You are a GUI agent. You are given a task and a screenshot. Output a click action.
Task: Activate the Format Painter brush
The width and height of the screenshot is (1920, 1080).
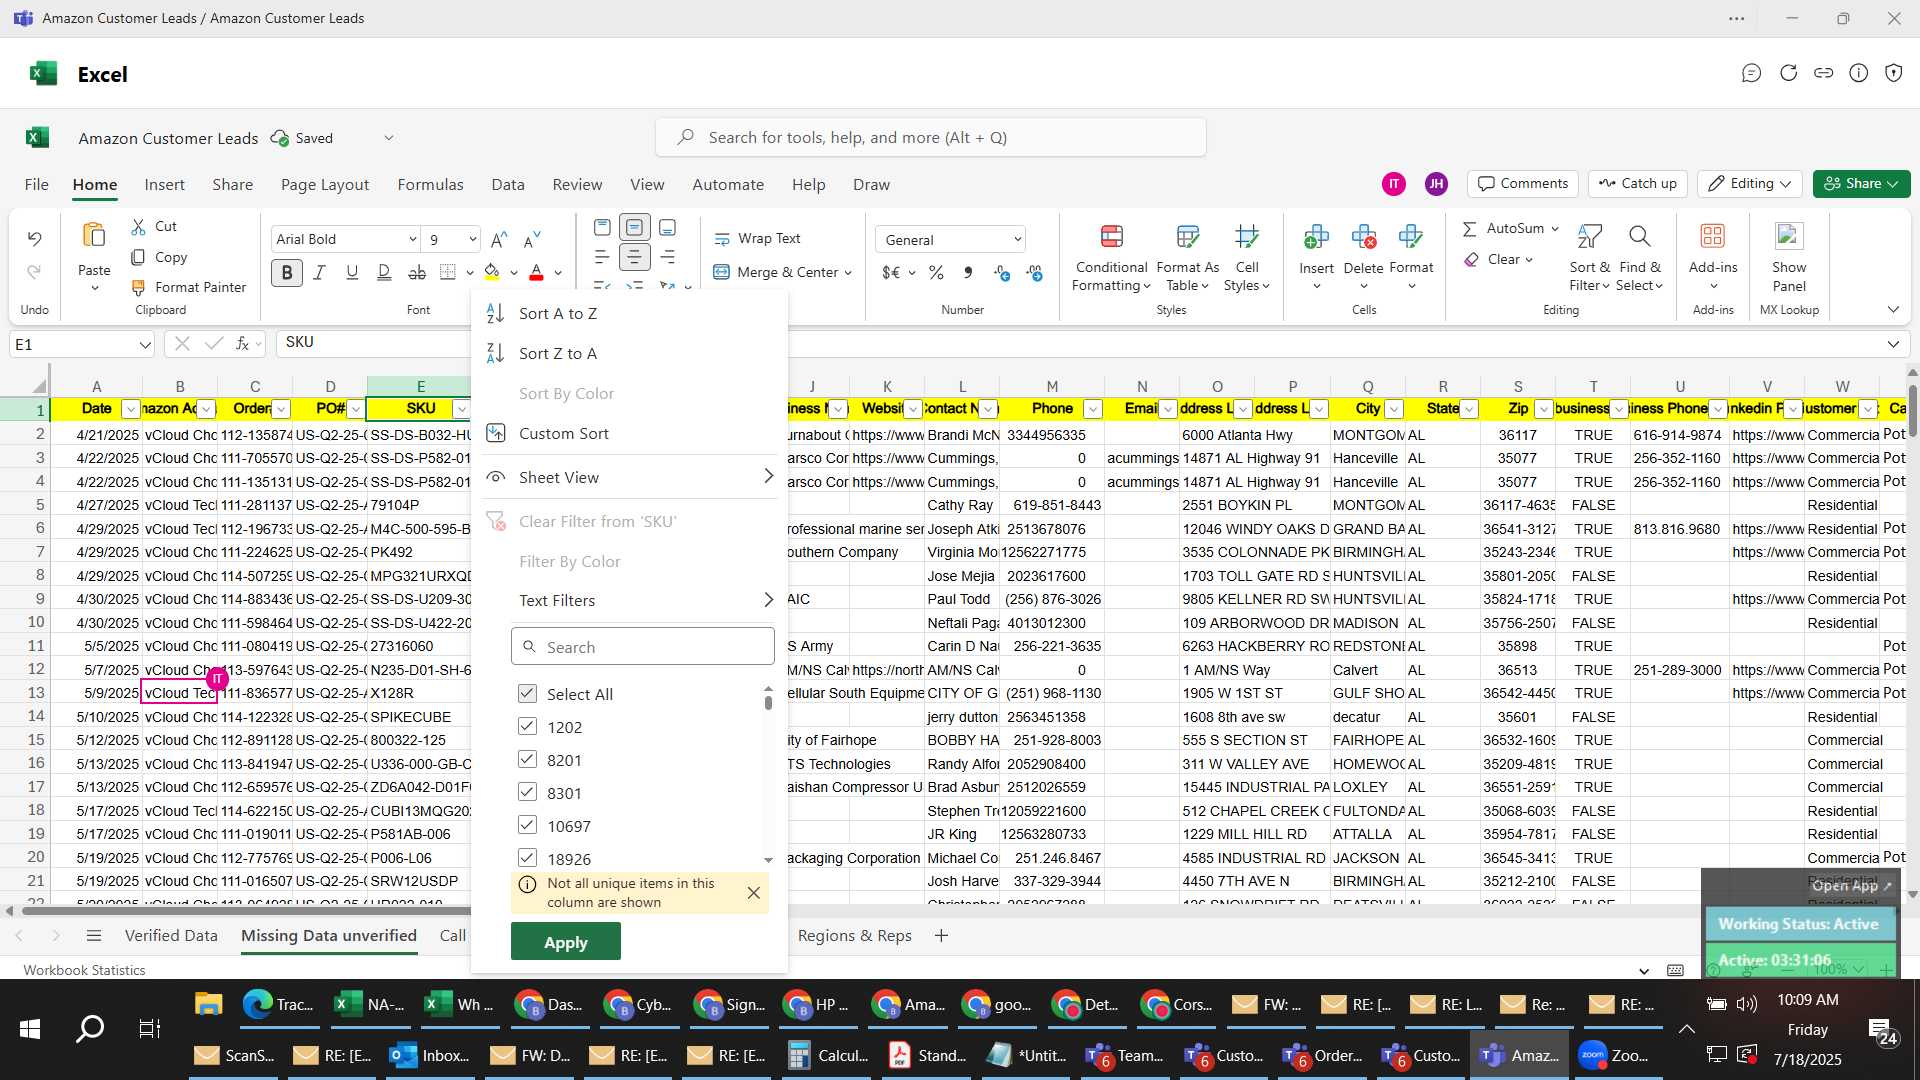(139, 288)
